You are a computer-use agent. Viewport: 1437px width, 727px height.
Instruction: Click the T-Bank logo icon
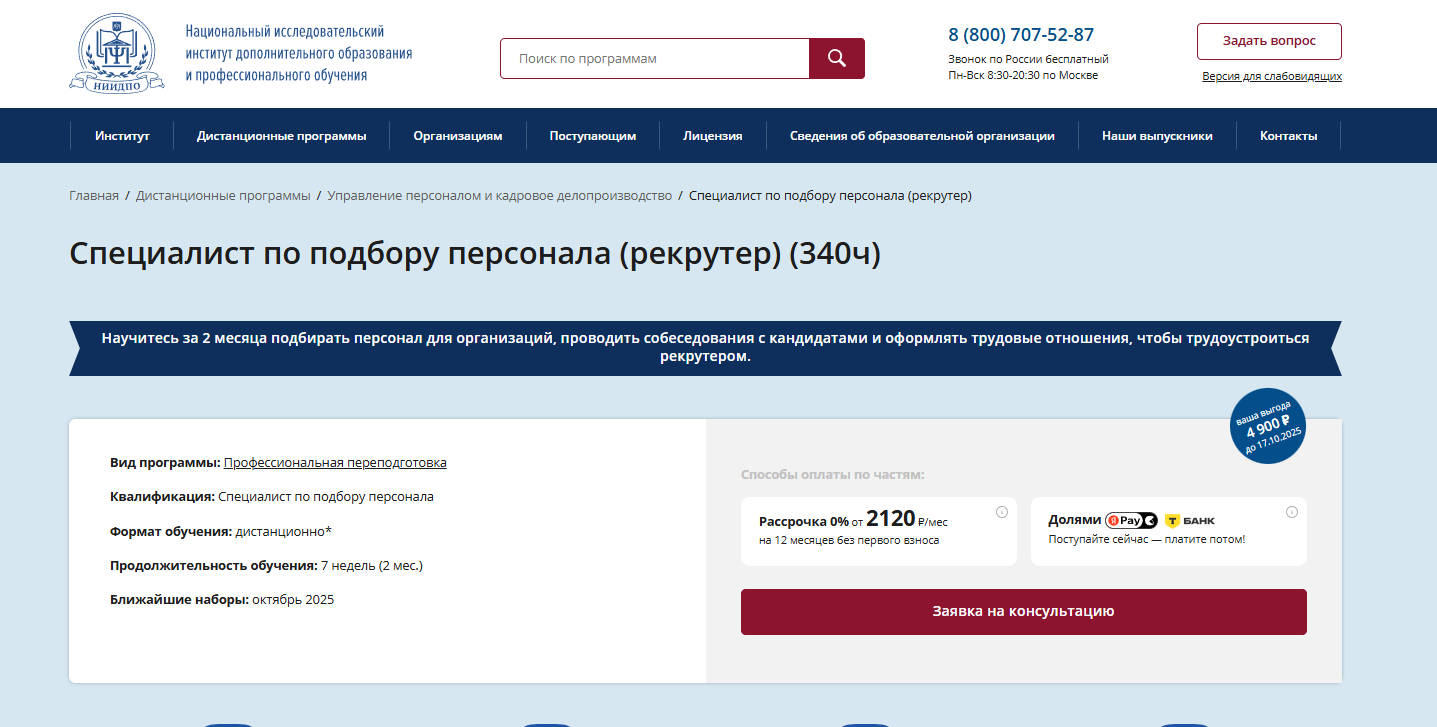(1173, 521)
